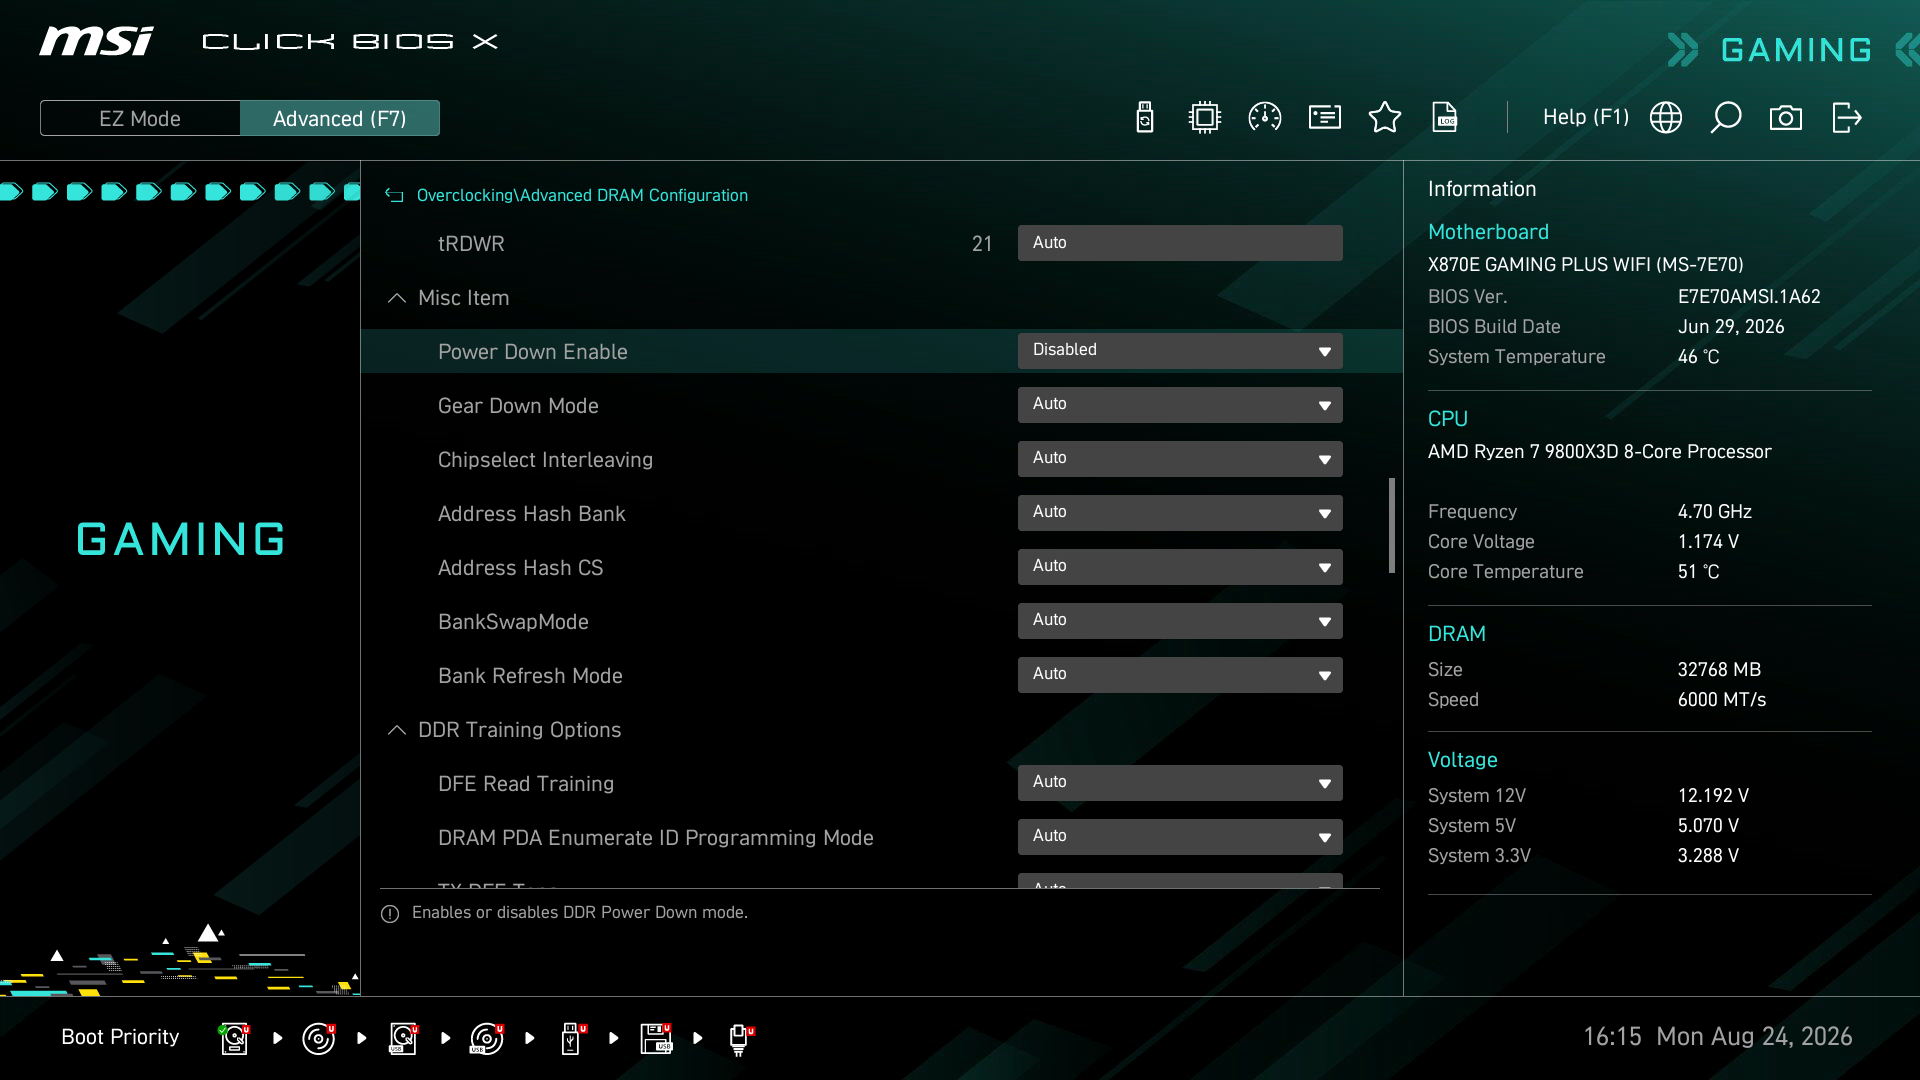Select the USB hard disk boot device icon
This screenshot has height=1080, width=1920.
403,1038
